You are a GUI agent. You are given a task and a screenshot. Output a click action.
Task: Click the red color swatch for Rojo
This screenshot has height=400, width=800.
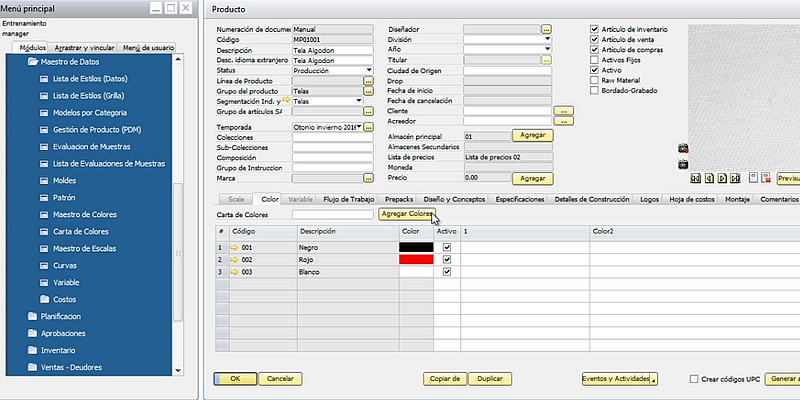pos(416,259)
